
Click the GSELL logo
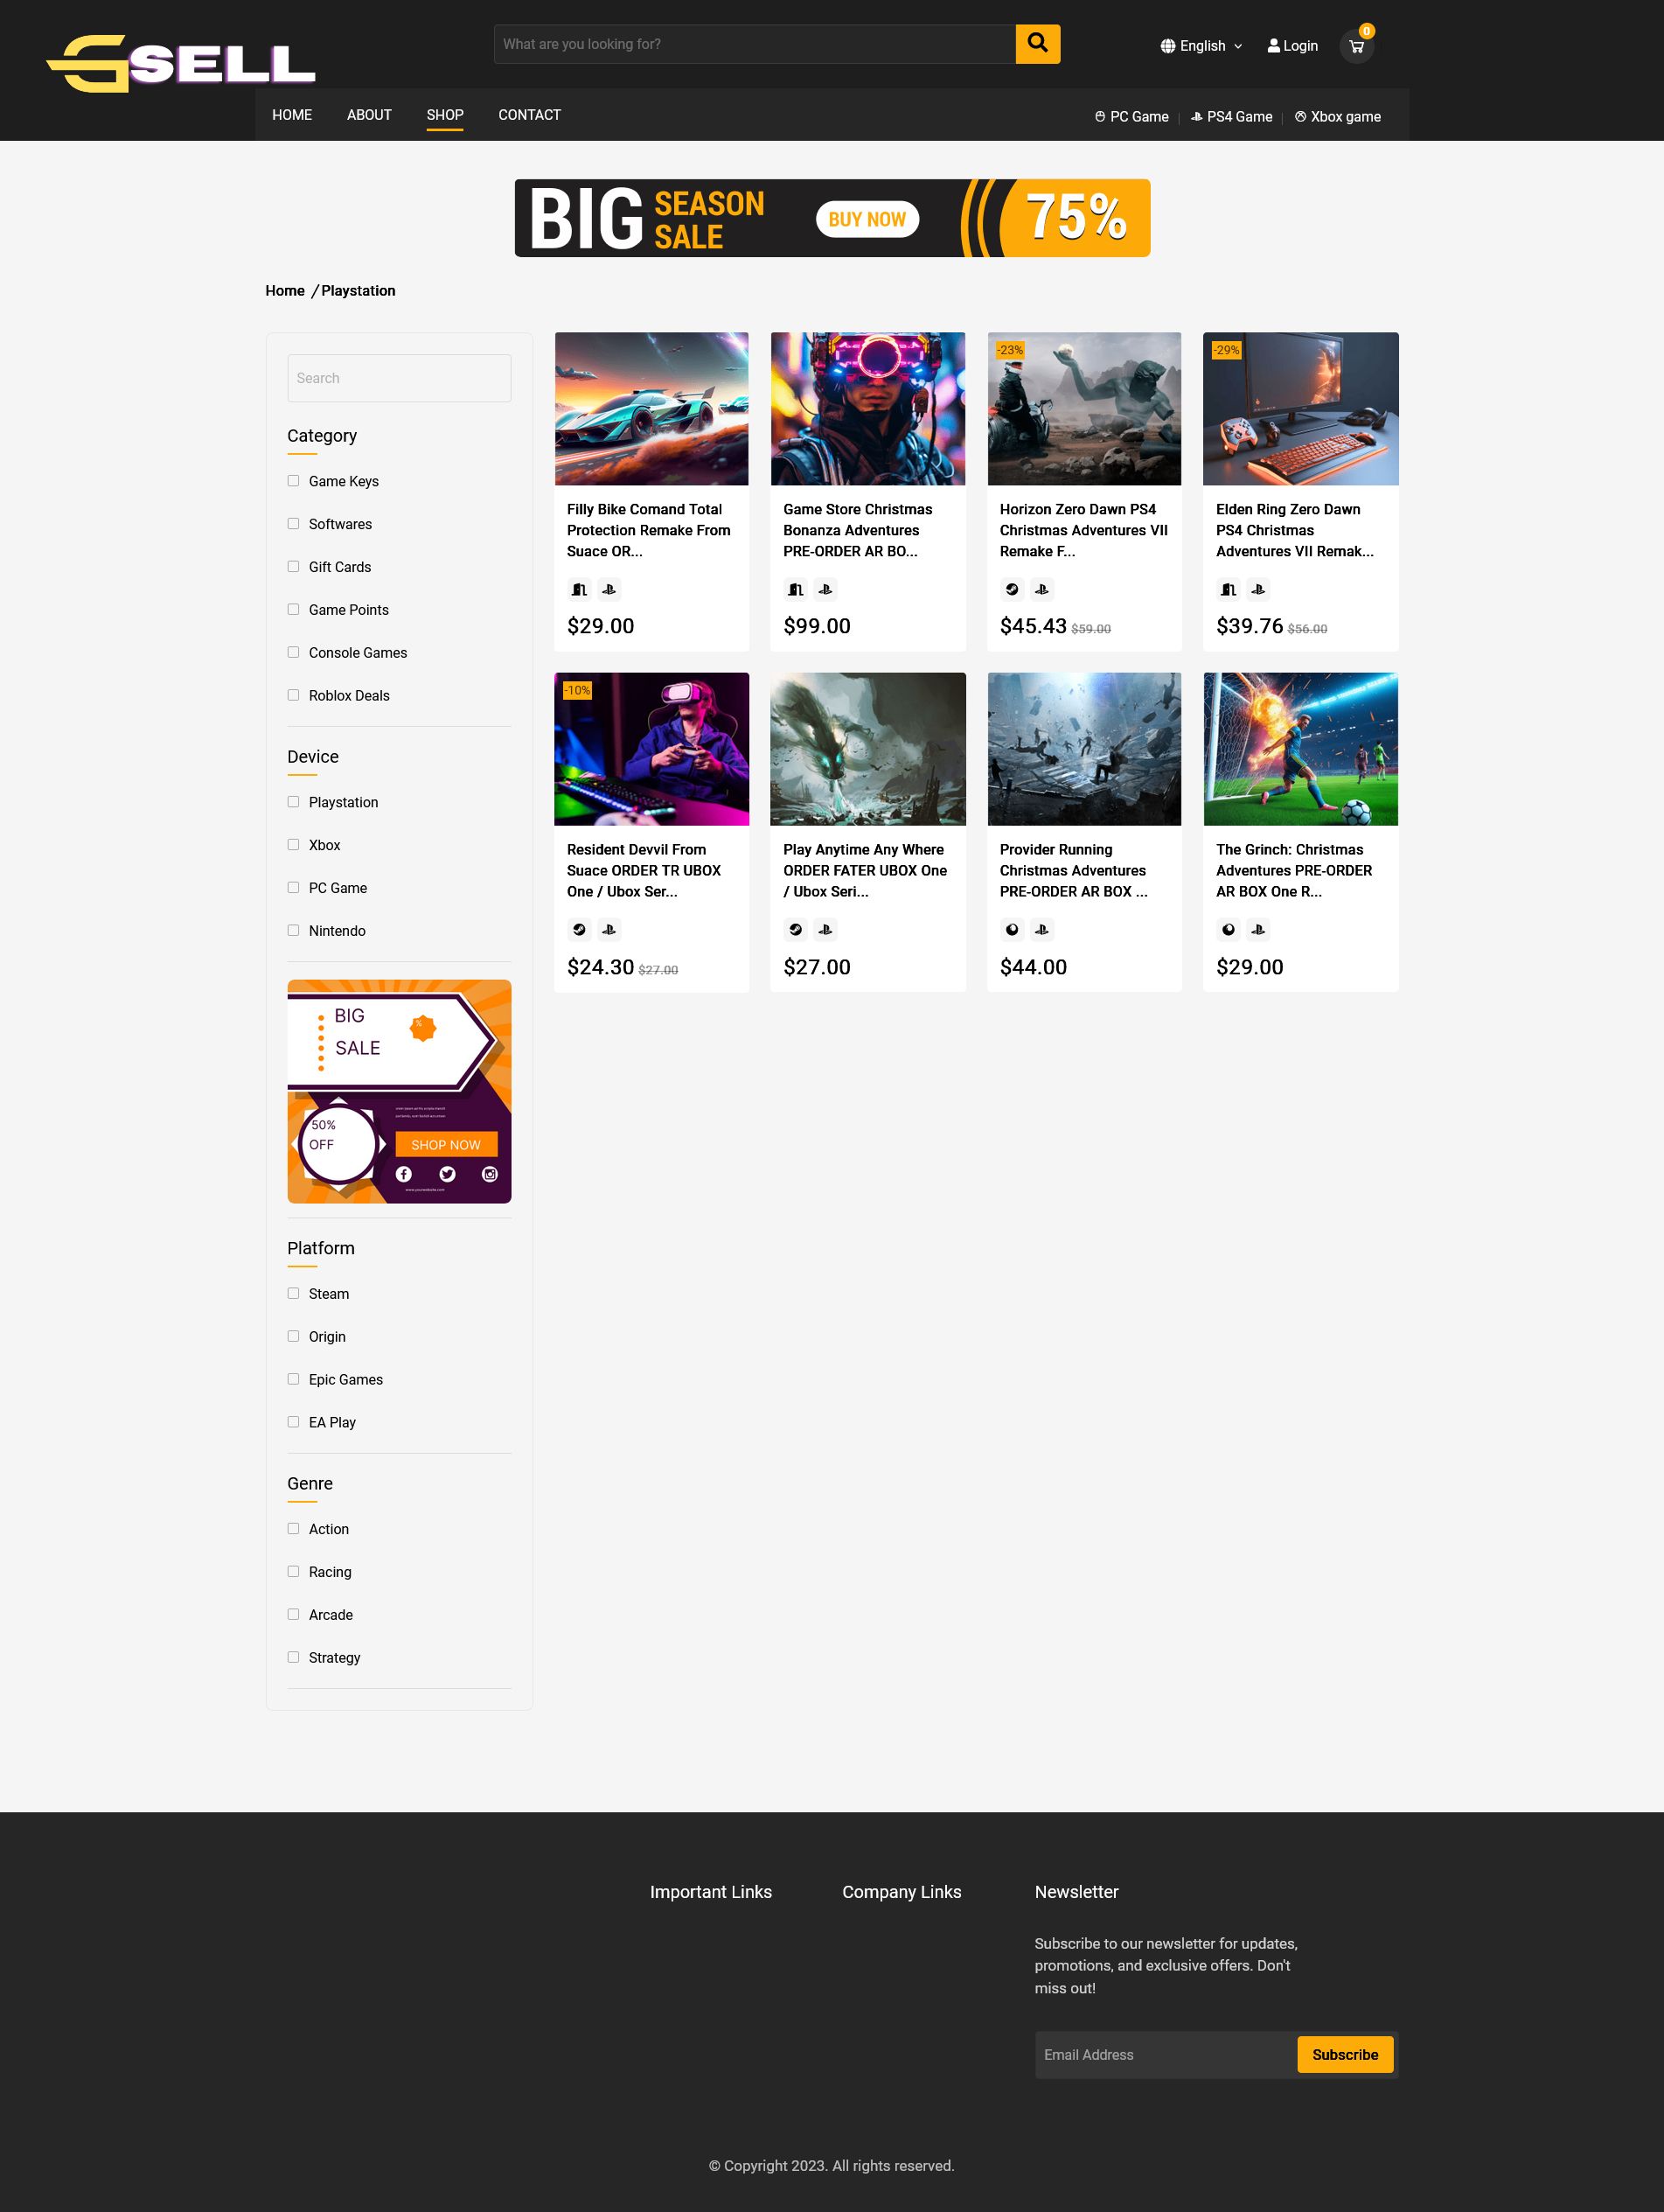click(x=181, y=64)
